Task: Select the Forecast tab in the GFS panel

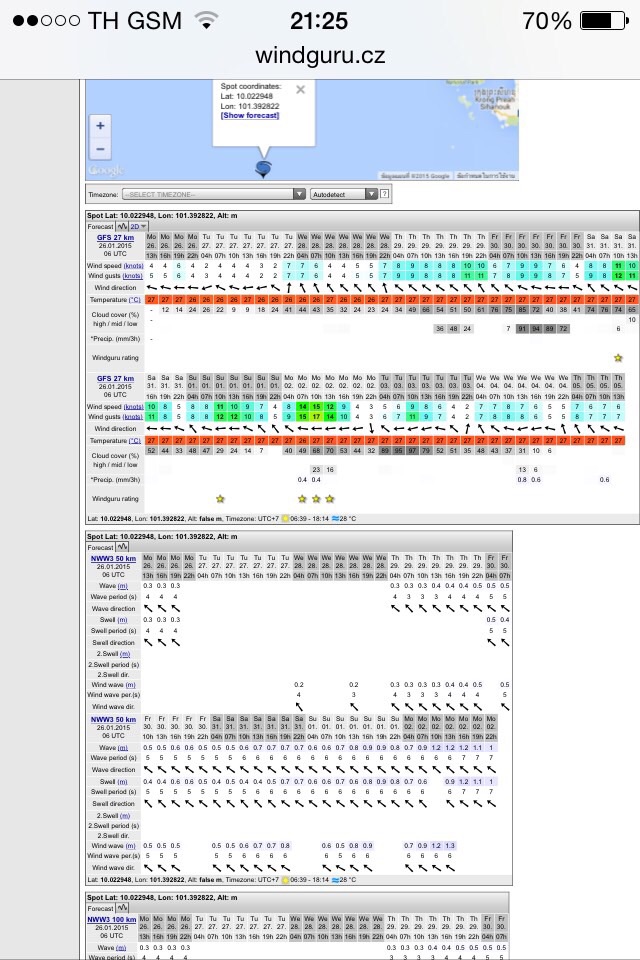Action: (x=100, y=227)
